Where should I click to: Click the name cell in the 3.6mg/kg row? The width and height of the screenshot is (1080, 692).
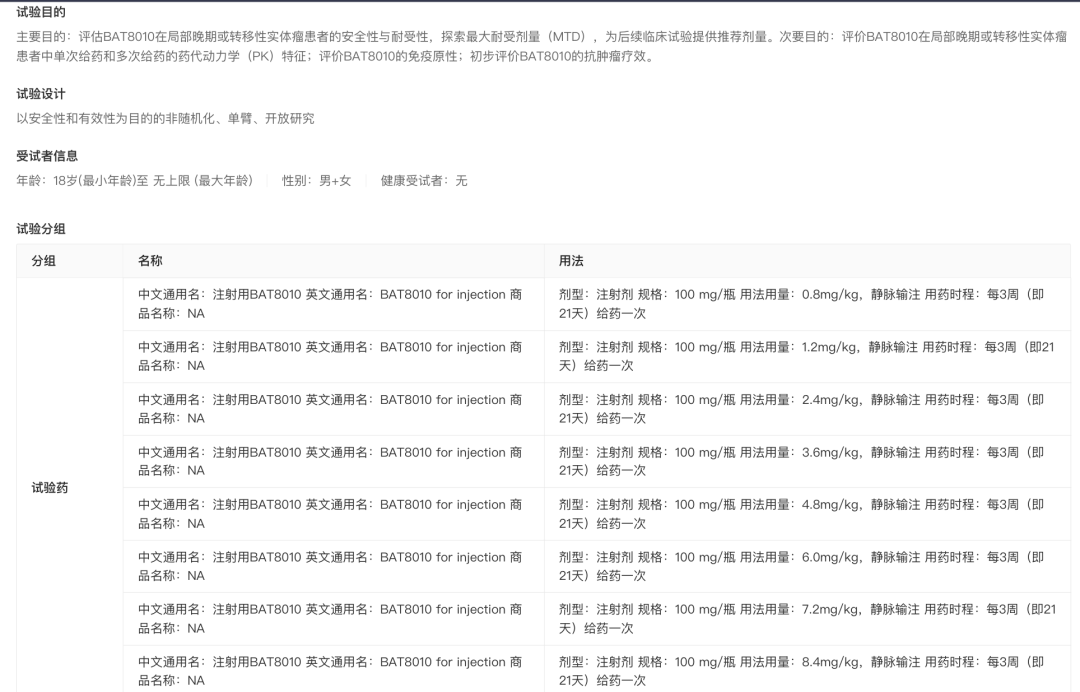(x=333, y=461)
